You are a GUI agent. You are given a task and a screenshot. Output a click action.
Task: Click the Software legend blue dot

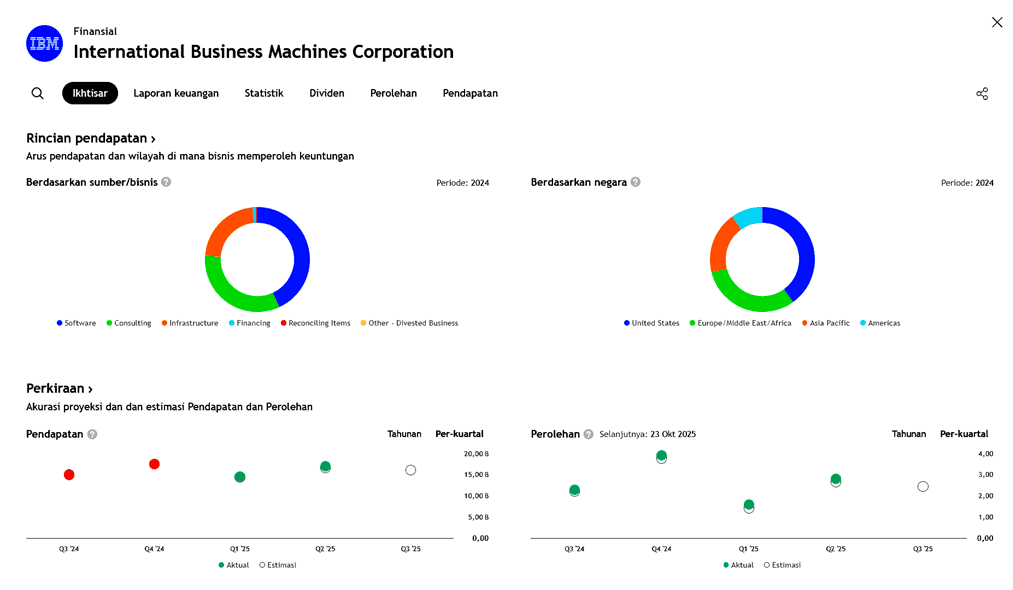click(x=60, y=323)
